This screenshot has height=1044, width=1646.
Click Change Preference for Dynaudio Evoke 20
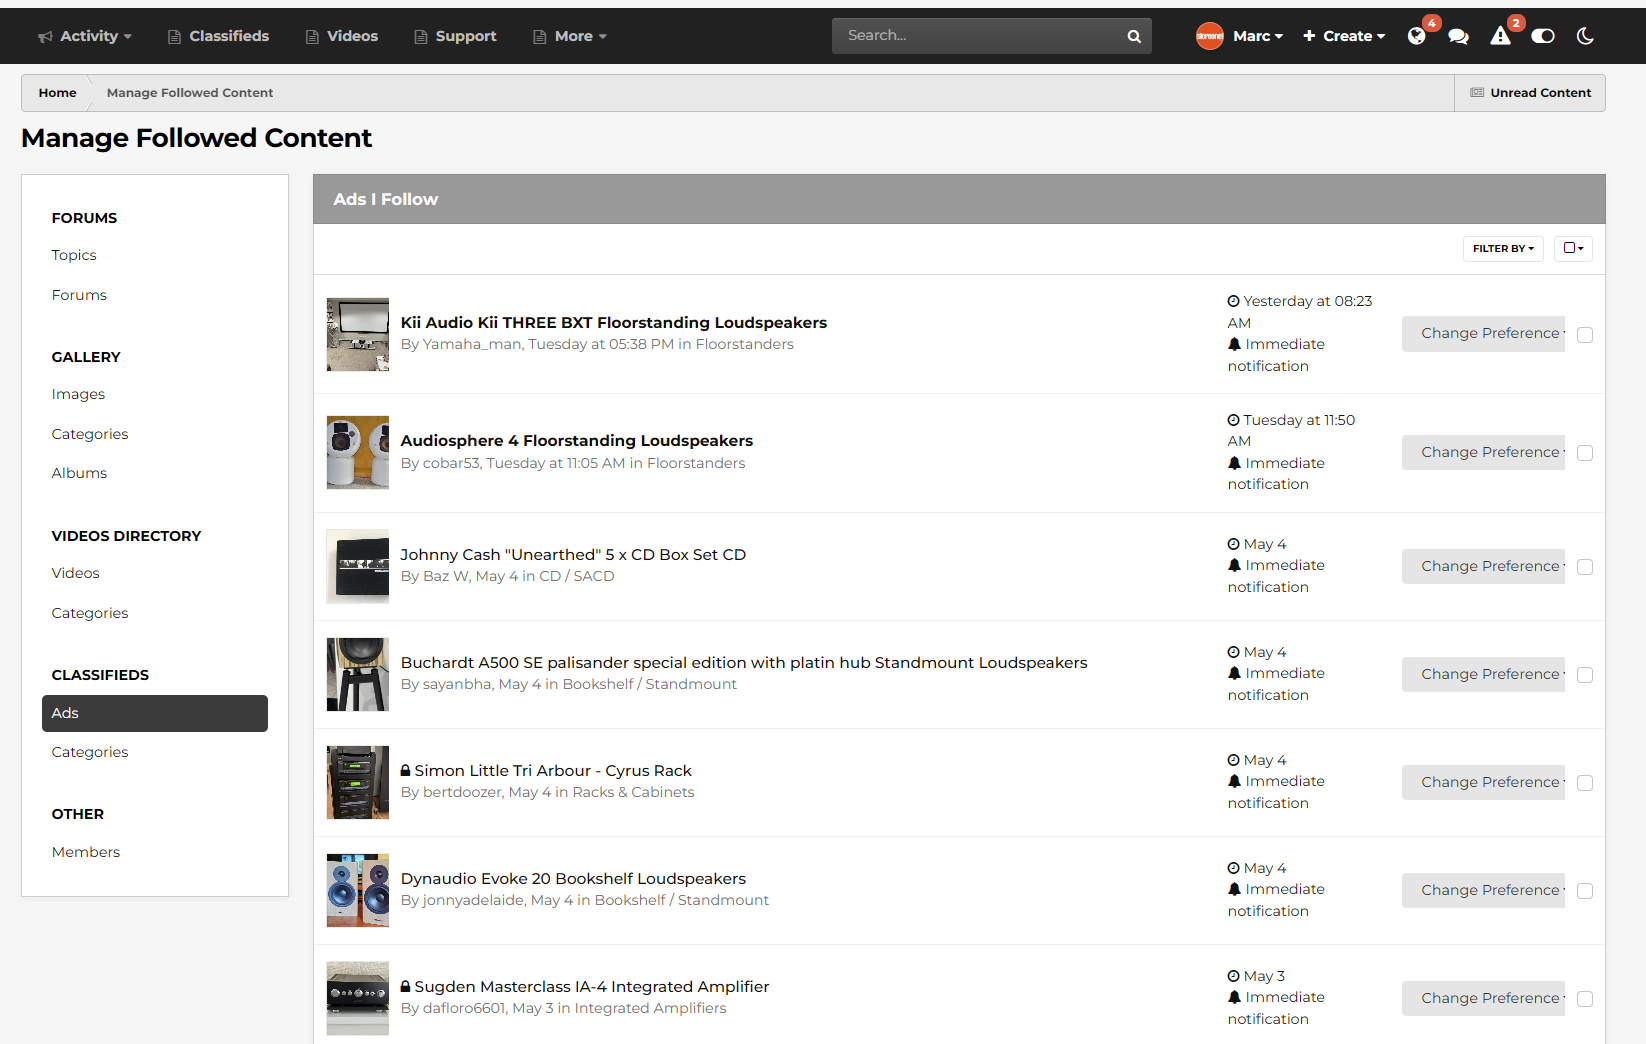pos(1483,890)
